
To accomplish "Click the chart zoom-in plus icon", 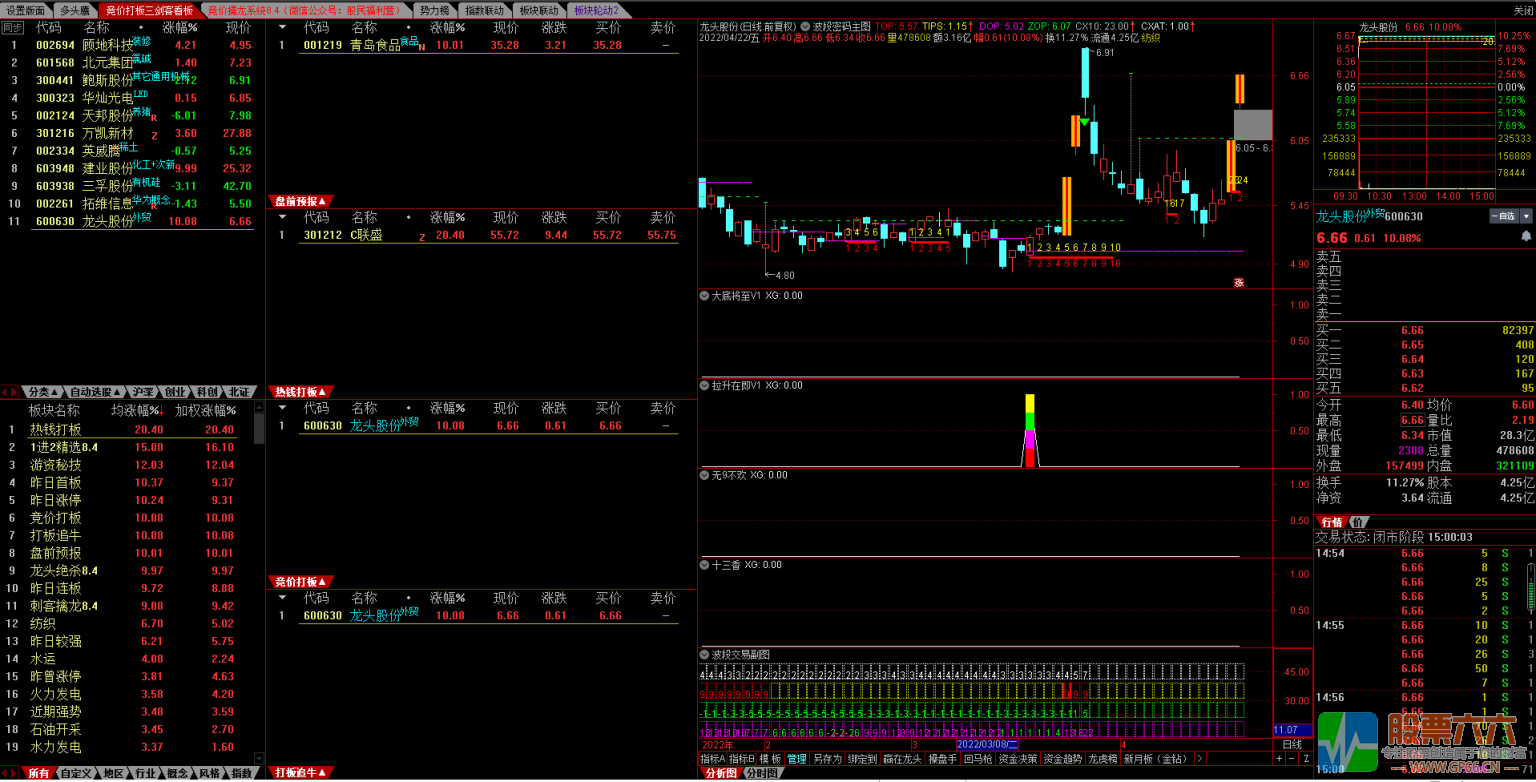I will click(1279, 759).
